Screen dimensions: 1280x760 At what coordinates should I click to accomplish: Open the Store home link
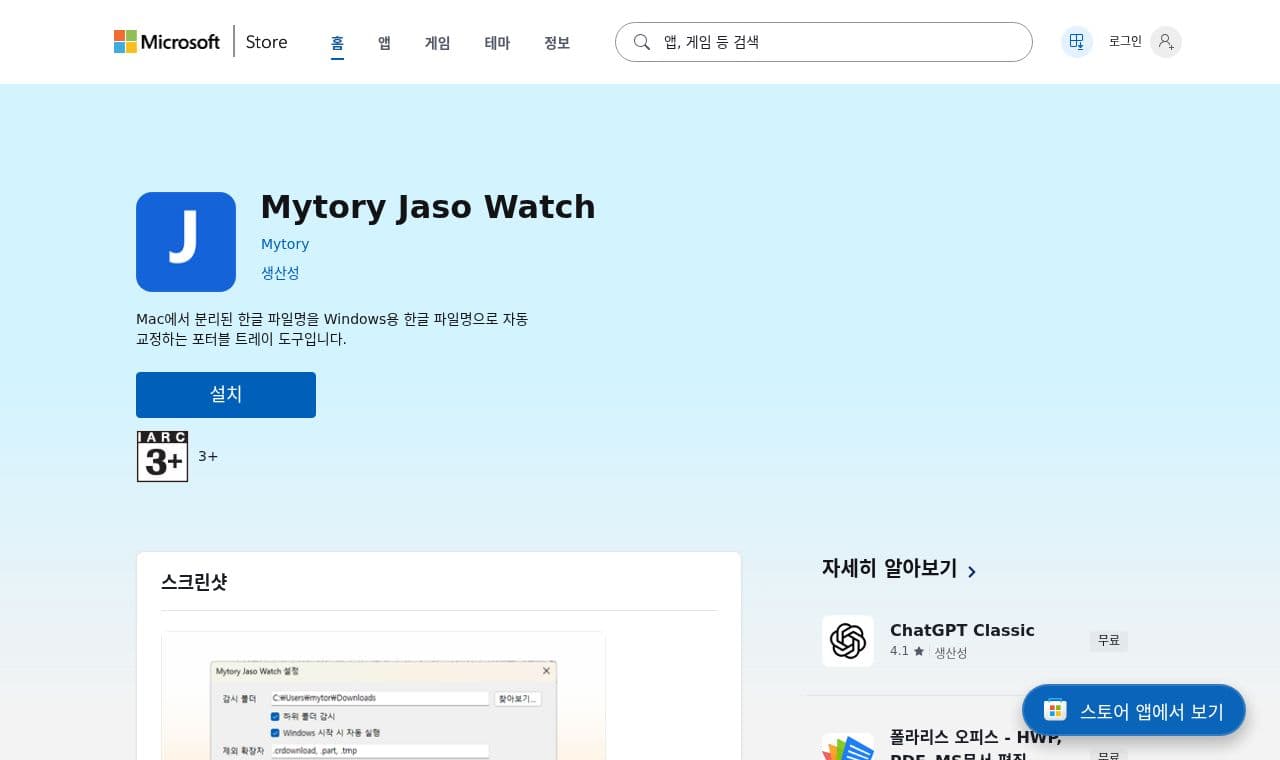pos(266,42)
